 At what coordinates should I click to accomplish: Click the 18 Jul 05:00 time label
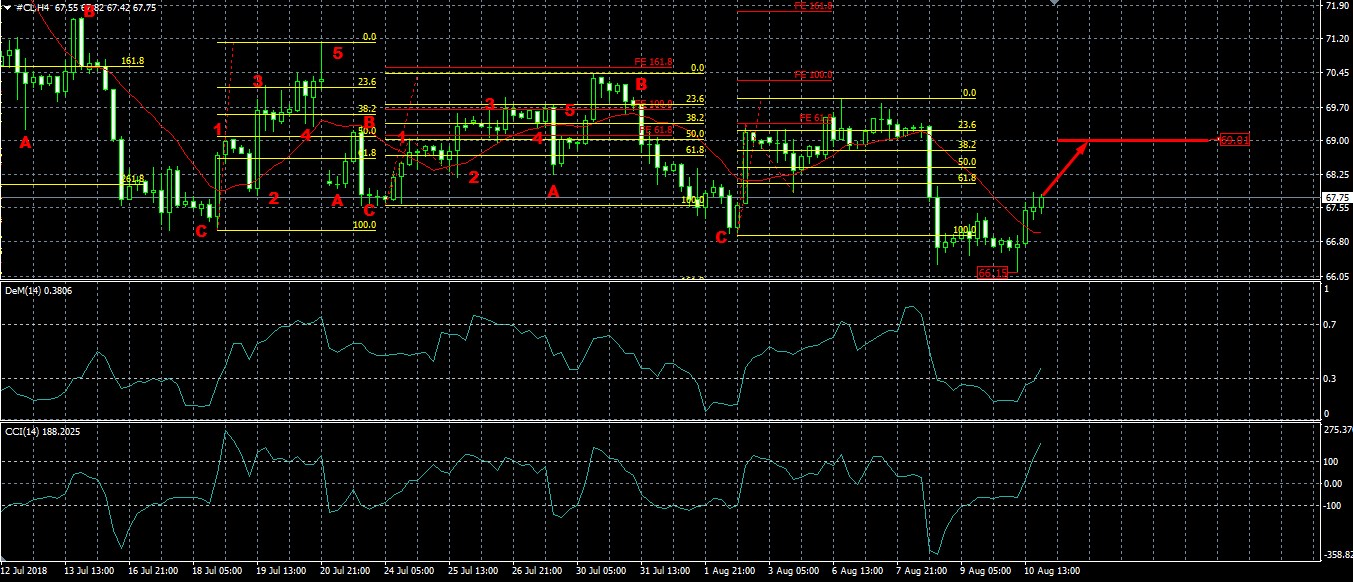coord(217,572)
